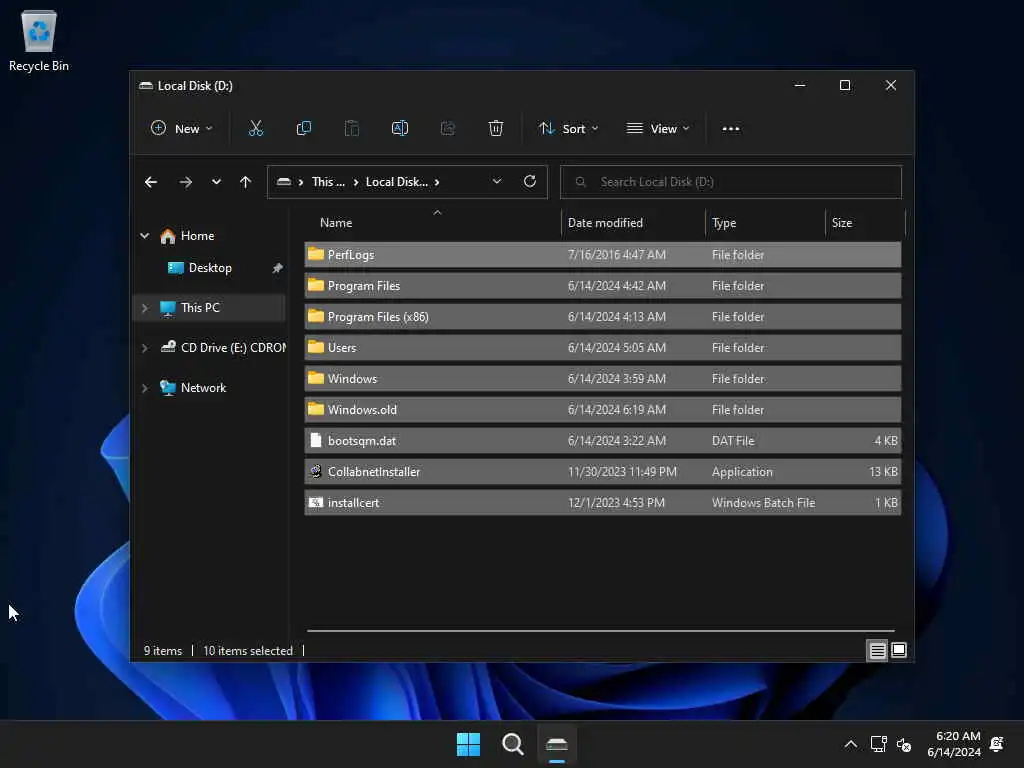Refresh the Local Disk folder view
The image size is (1024, 768).
click(x=530, y=182)
